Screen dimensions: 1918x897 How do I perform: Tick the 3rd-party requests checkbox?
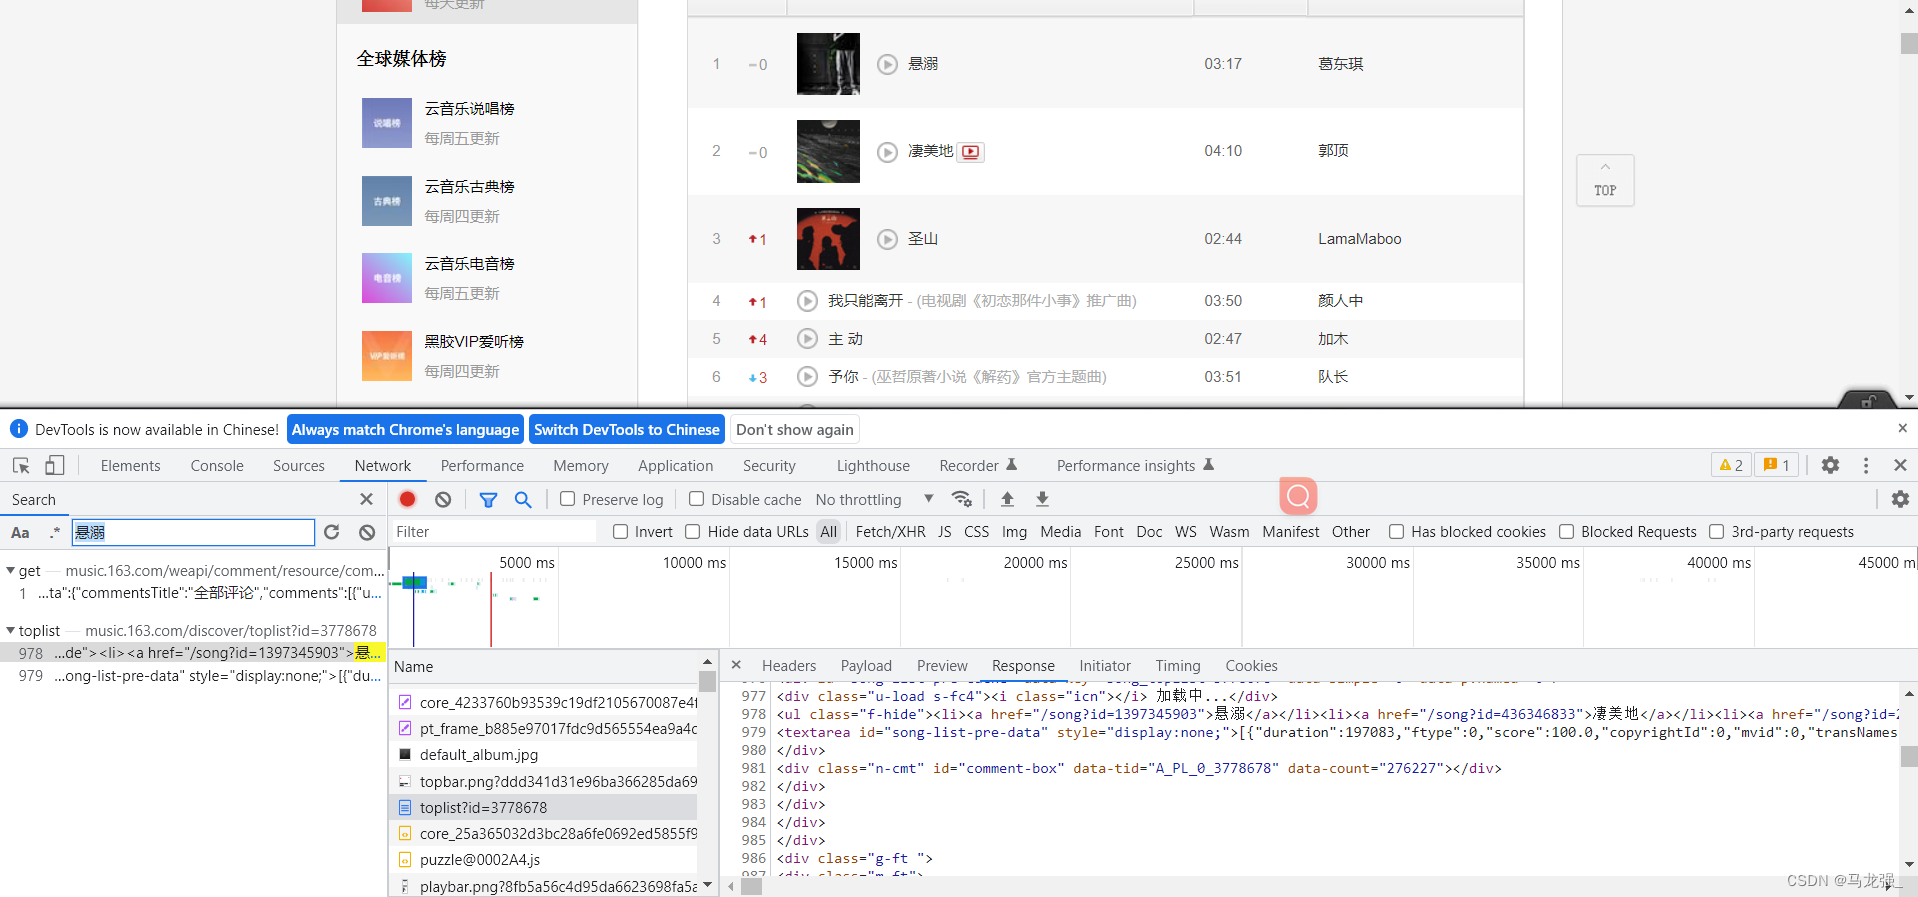click(x=1716, y=532)
